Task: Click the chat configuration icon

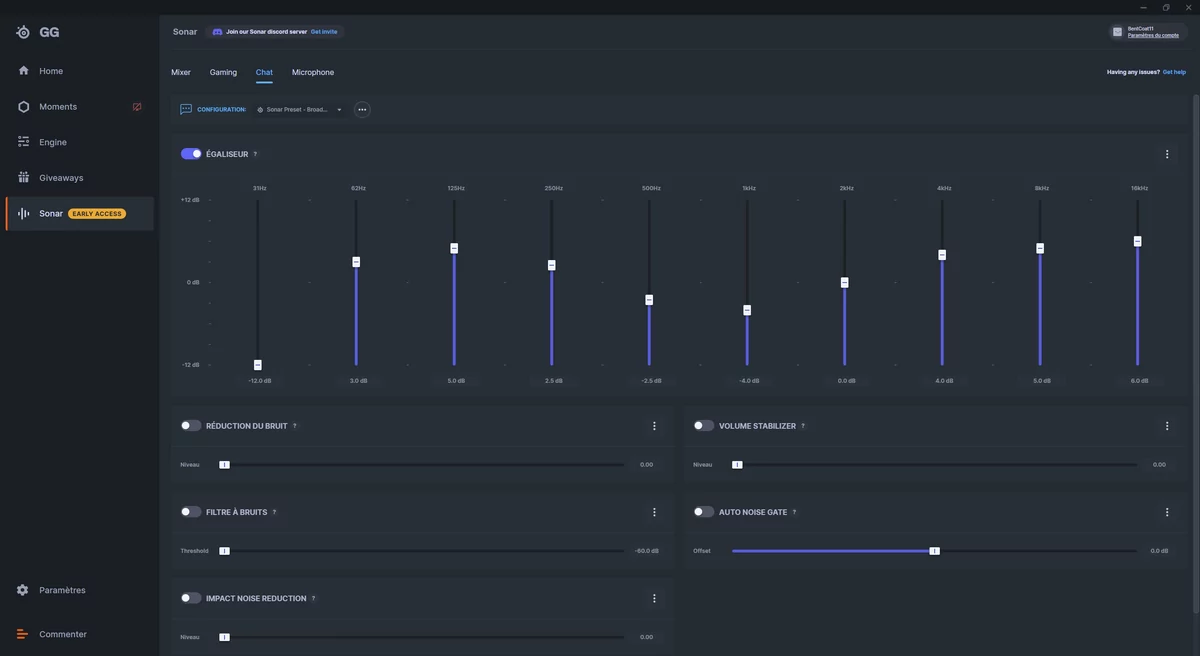Action: tap(186, 109)
